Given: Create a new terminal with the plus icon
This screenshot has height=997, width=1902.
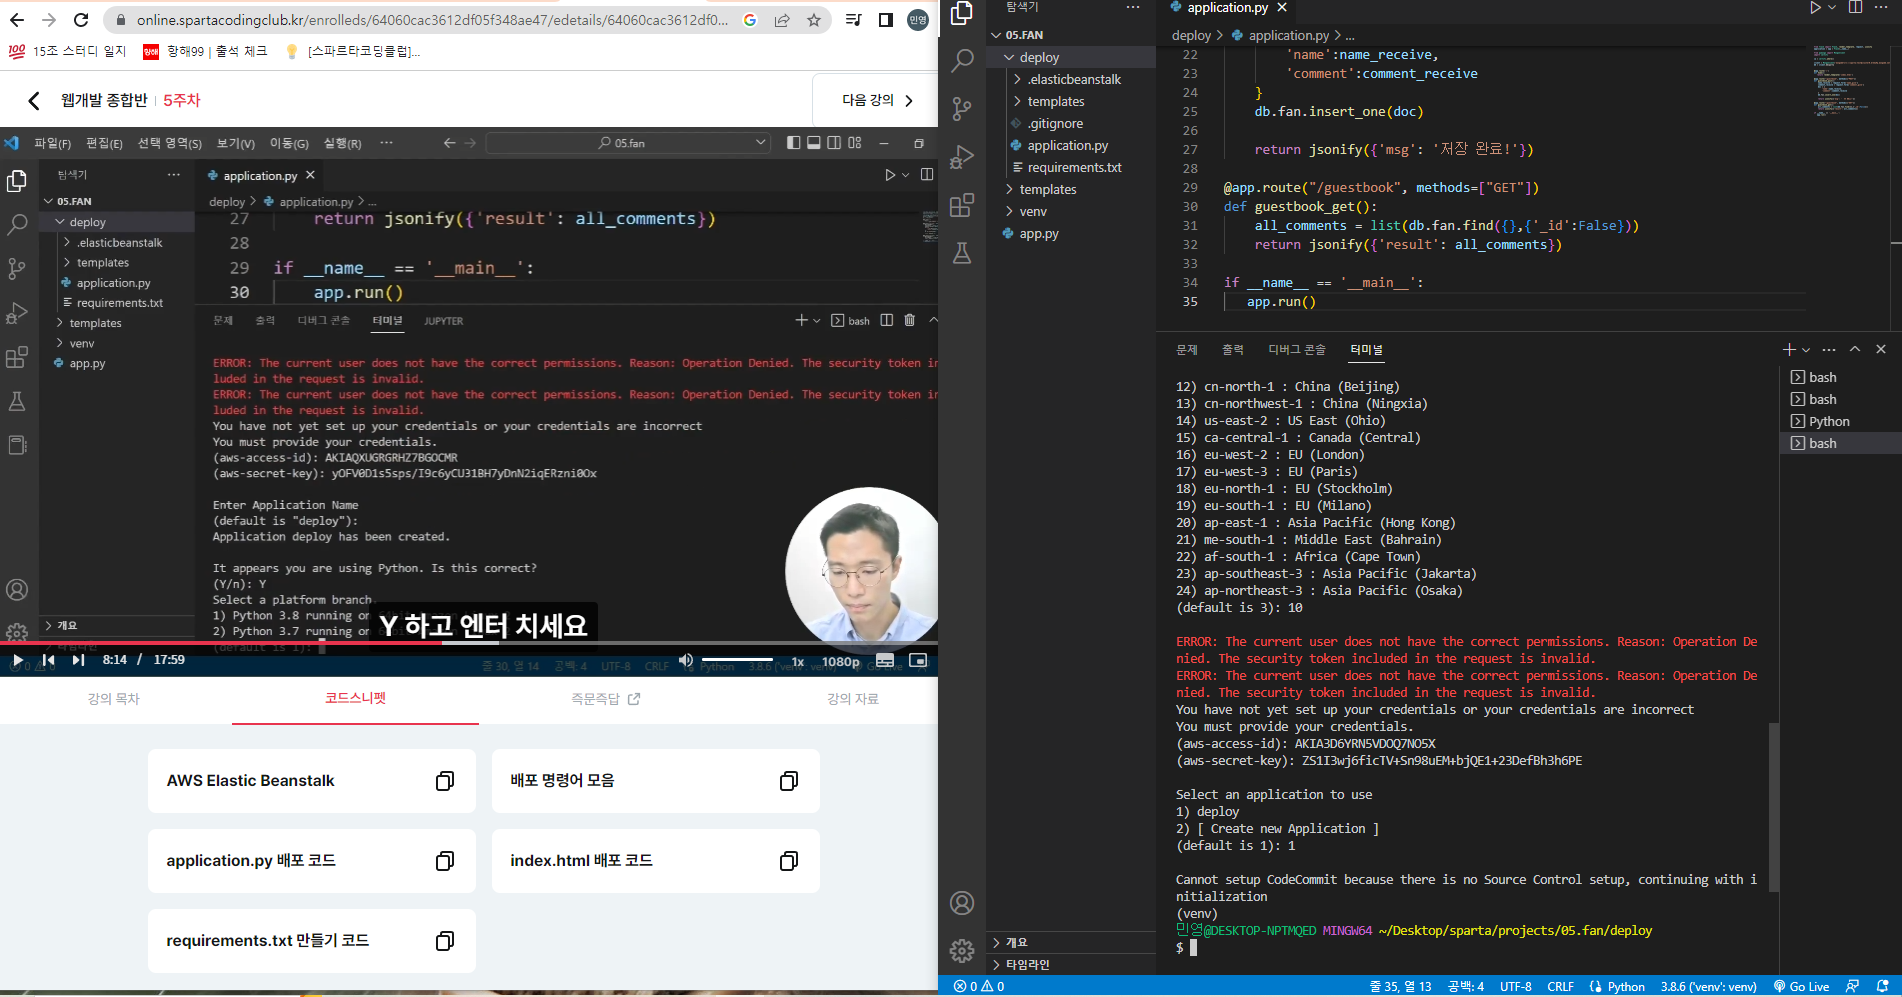Looking at the screenshot, I should pyautogui.click(x=1789, y=349).
